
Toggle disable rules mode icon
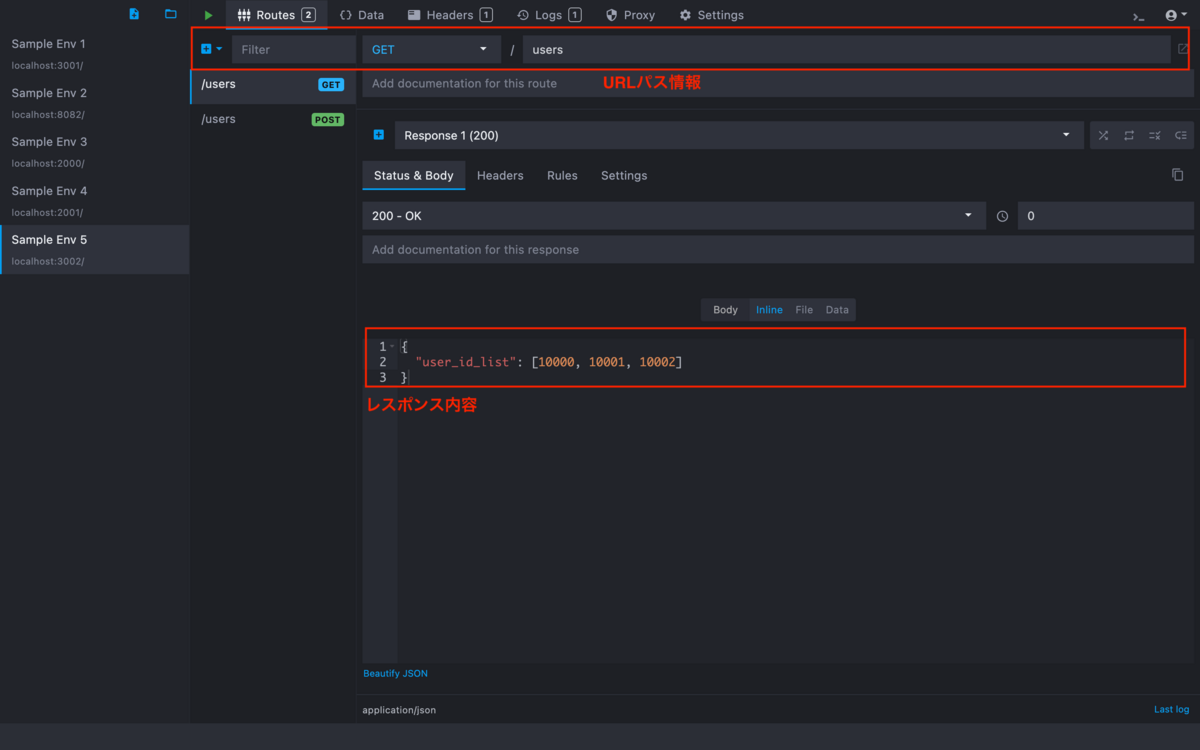pyautogui.click(x=1155, y=136)
